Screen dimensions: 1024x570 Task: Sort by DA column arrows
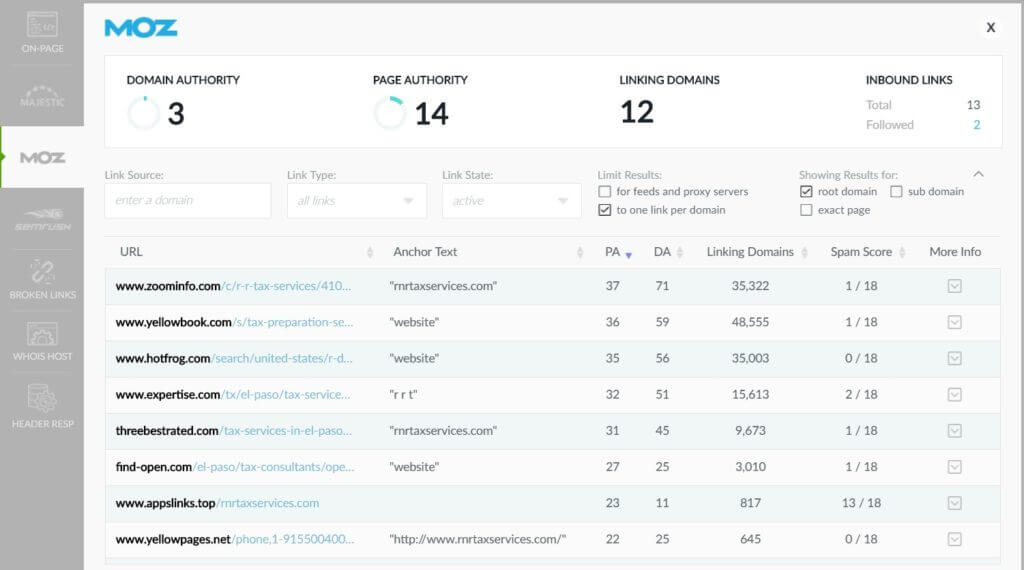[x=680, y=253]
